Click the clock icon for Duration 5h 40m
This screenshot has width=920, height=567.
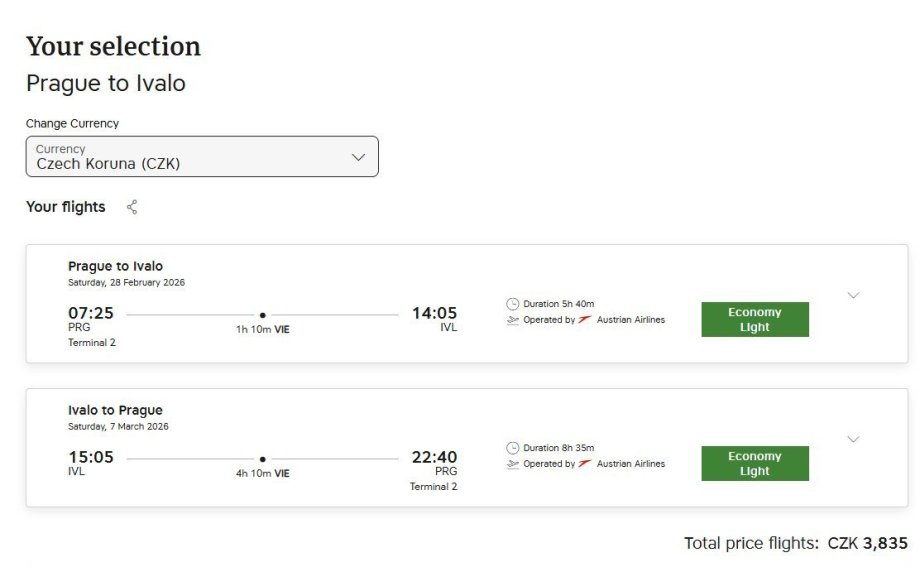513,304
